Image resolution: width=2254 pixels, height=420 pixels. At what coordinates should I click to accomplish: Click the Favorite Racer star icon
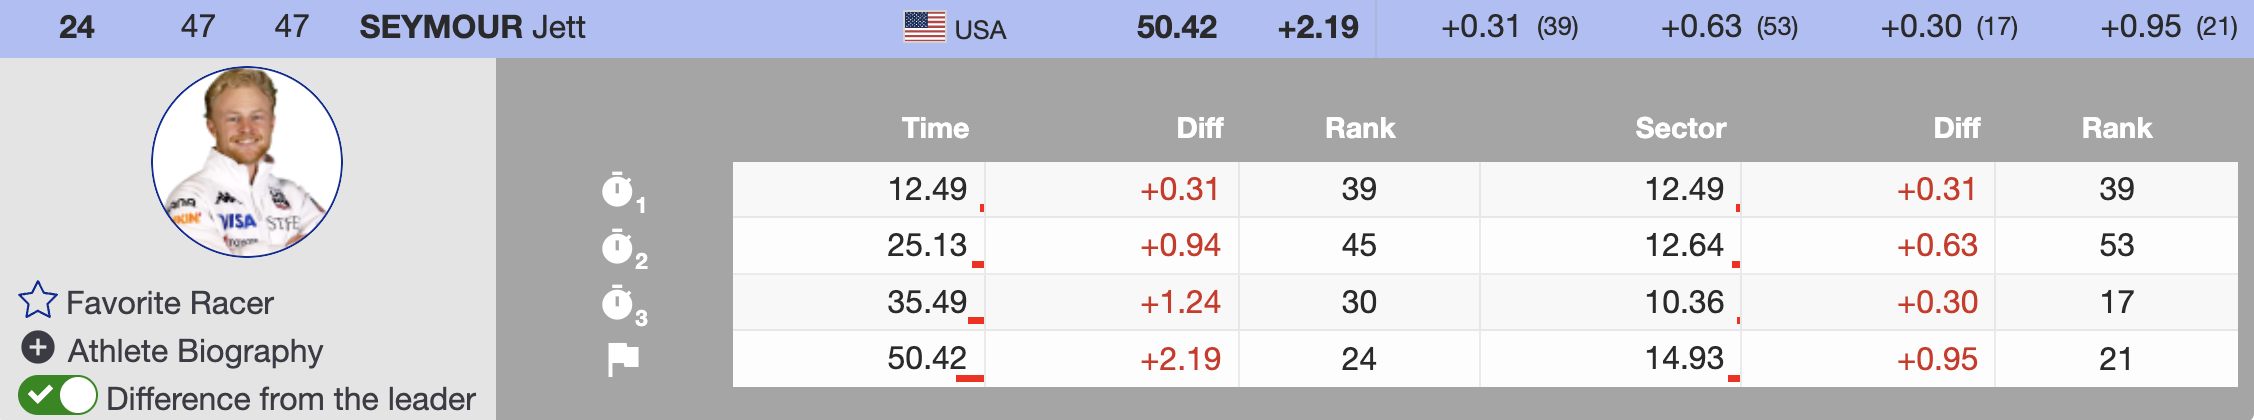(38, 300)
